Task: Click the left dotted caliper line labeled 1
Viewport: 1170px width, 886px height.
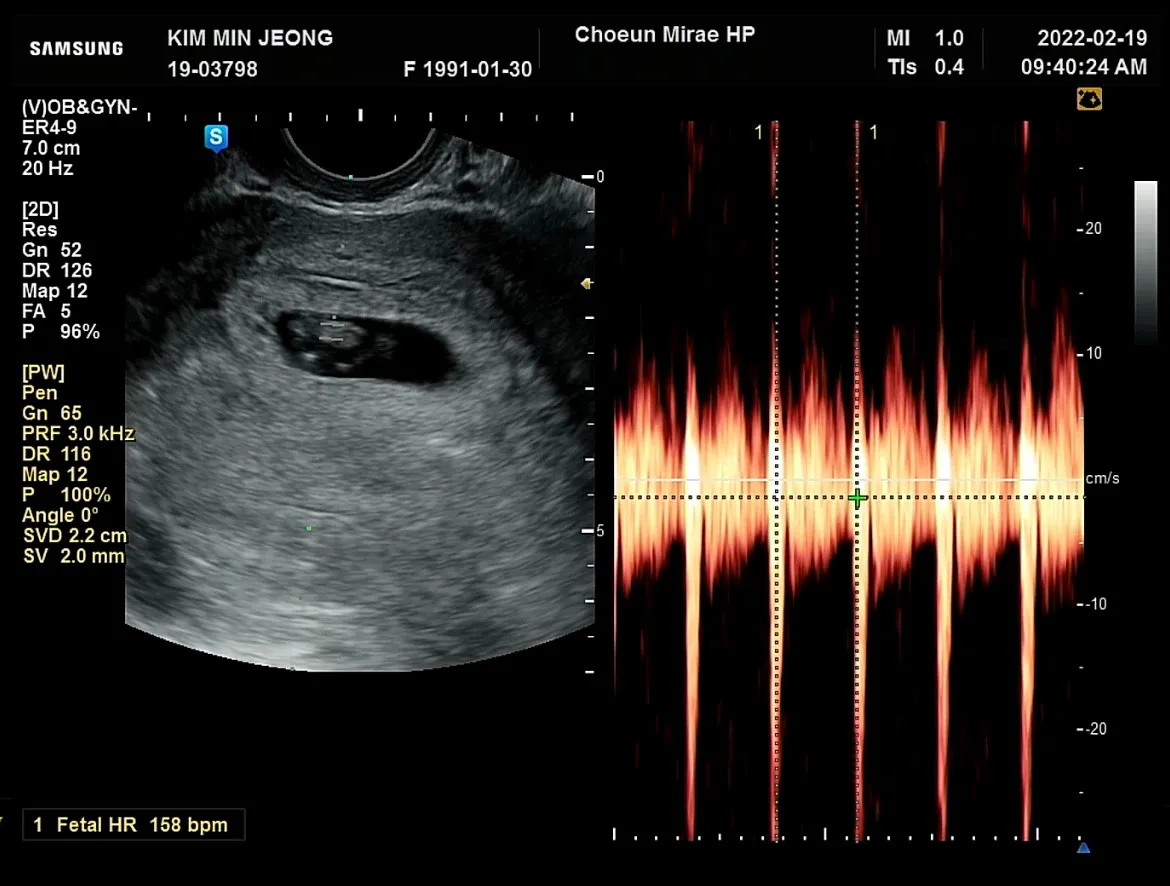Action: click(776, 478)
